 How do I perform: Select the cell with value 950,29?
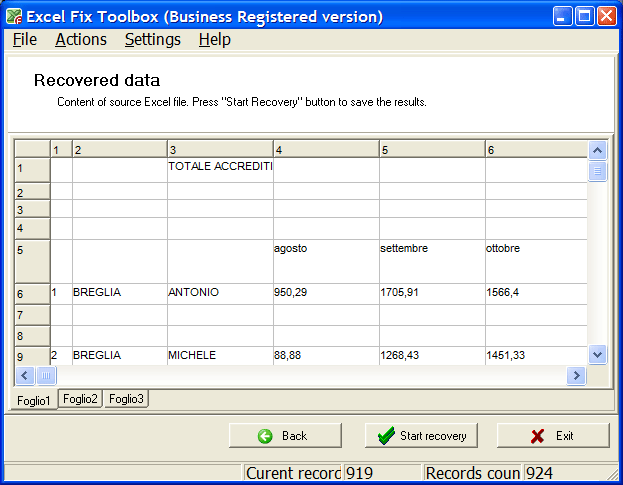click(326, 294)
